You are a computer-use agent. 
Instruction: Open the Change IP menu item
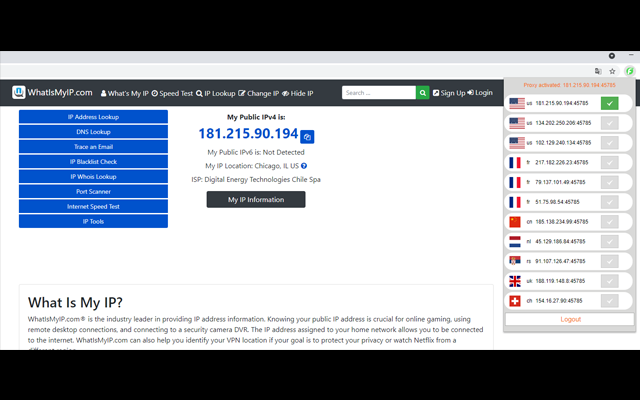pos(259,93)
